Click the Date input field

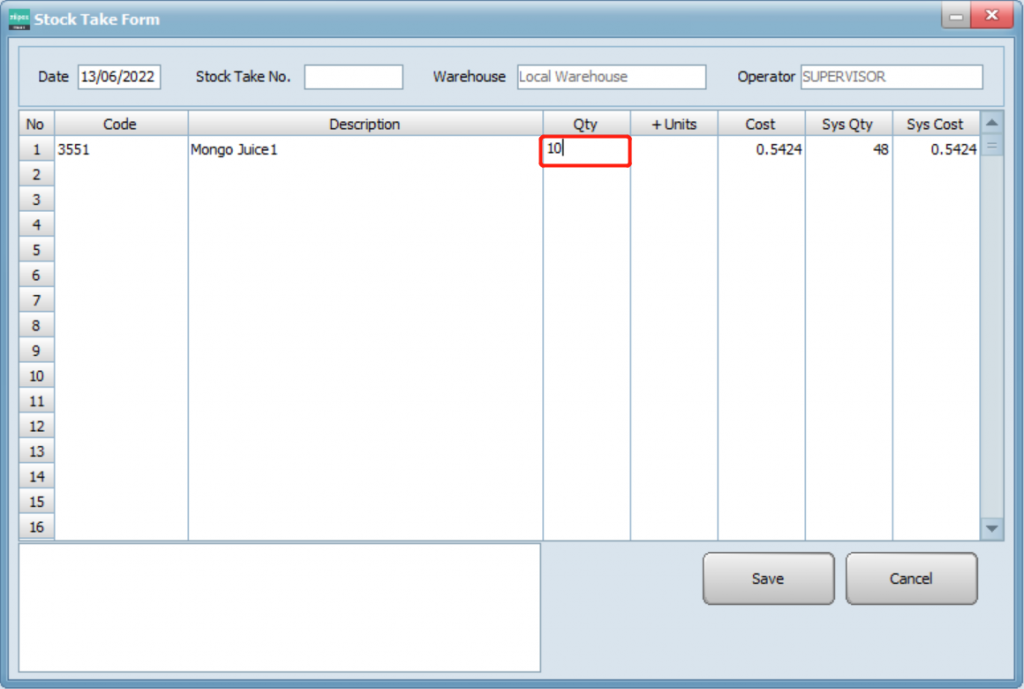pos(119,77)
